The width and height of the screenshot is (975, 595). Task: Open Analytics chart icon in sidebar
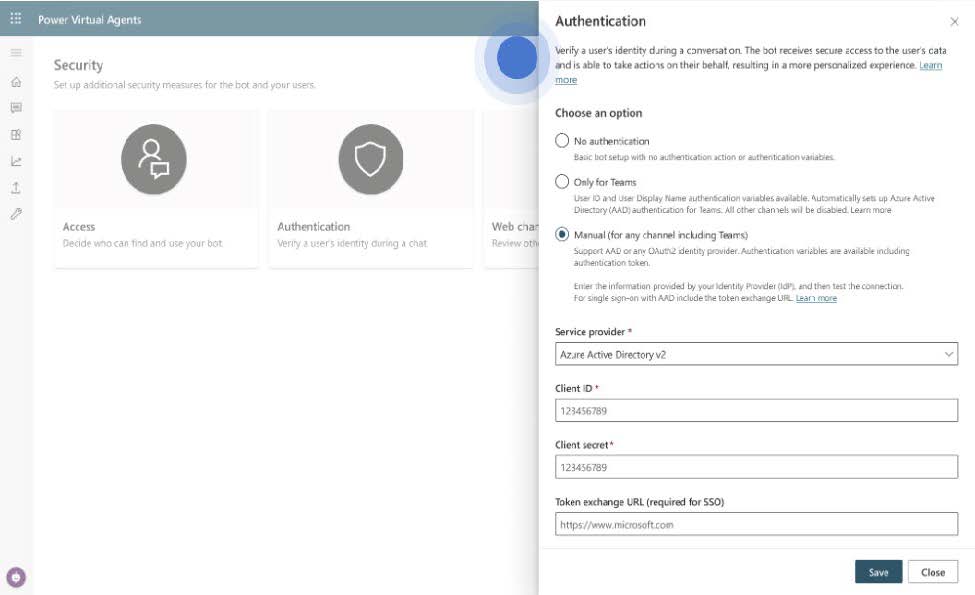click(16, 162)
